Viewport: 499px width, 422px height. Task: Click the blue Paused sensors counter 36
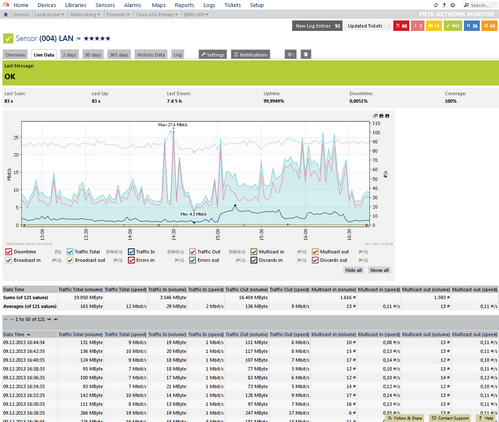(x=472, y=26)
